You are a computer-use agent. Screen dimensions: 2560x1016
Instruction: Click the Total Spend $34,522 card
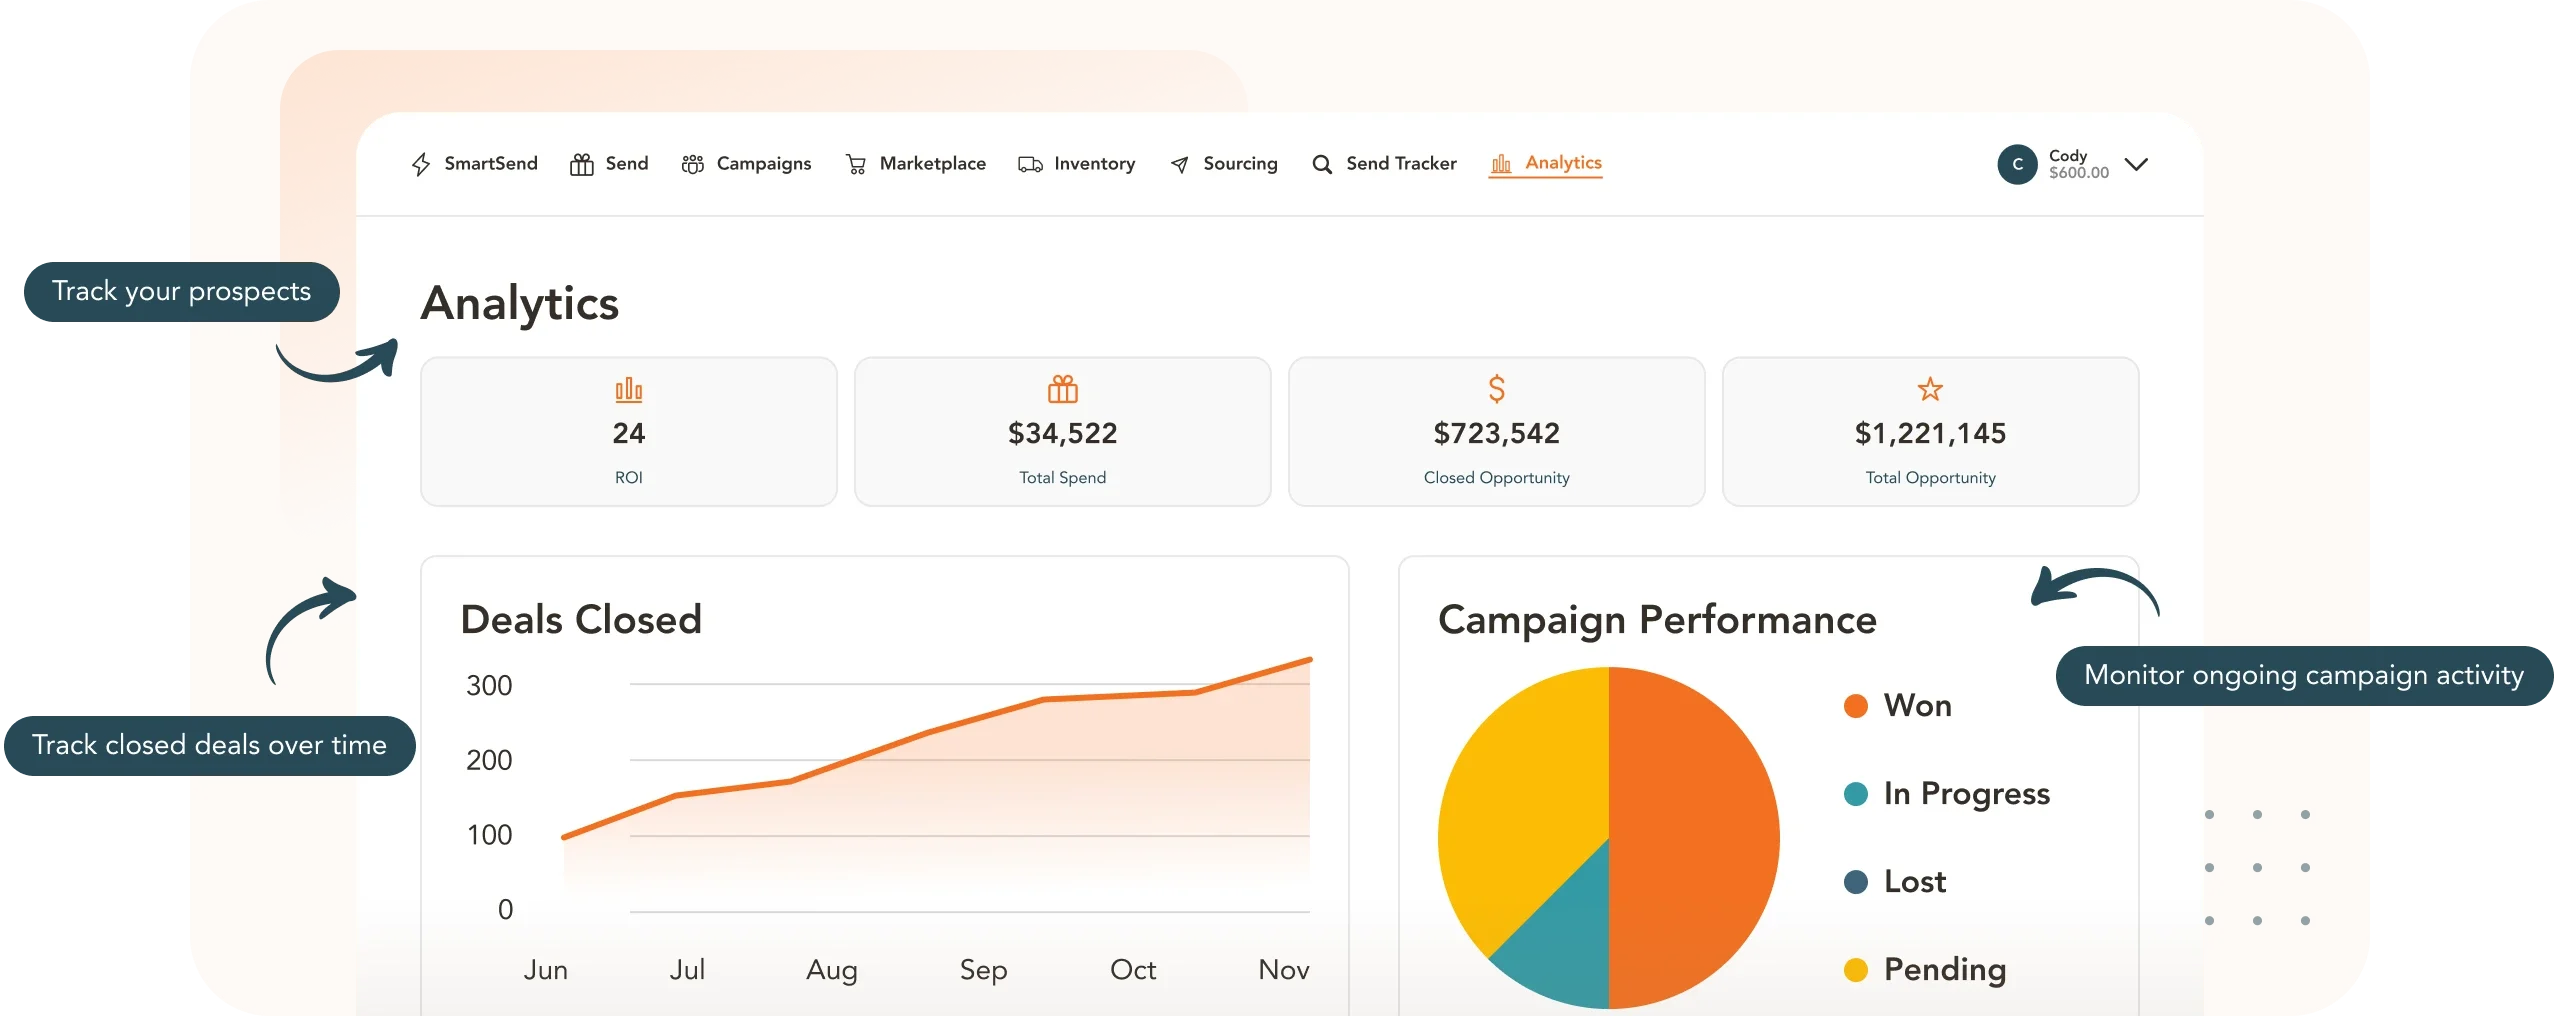[x=1062, y=432]
